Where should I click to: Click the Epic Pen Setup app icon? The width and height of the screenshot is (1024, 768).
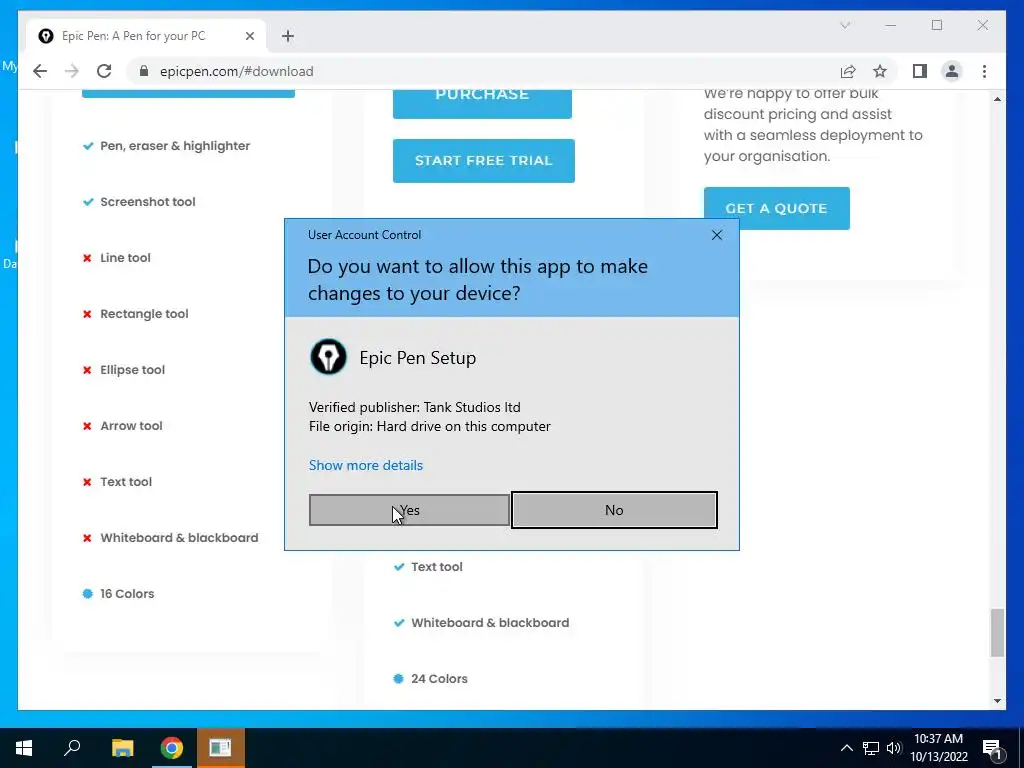328,357
